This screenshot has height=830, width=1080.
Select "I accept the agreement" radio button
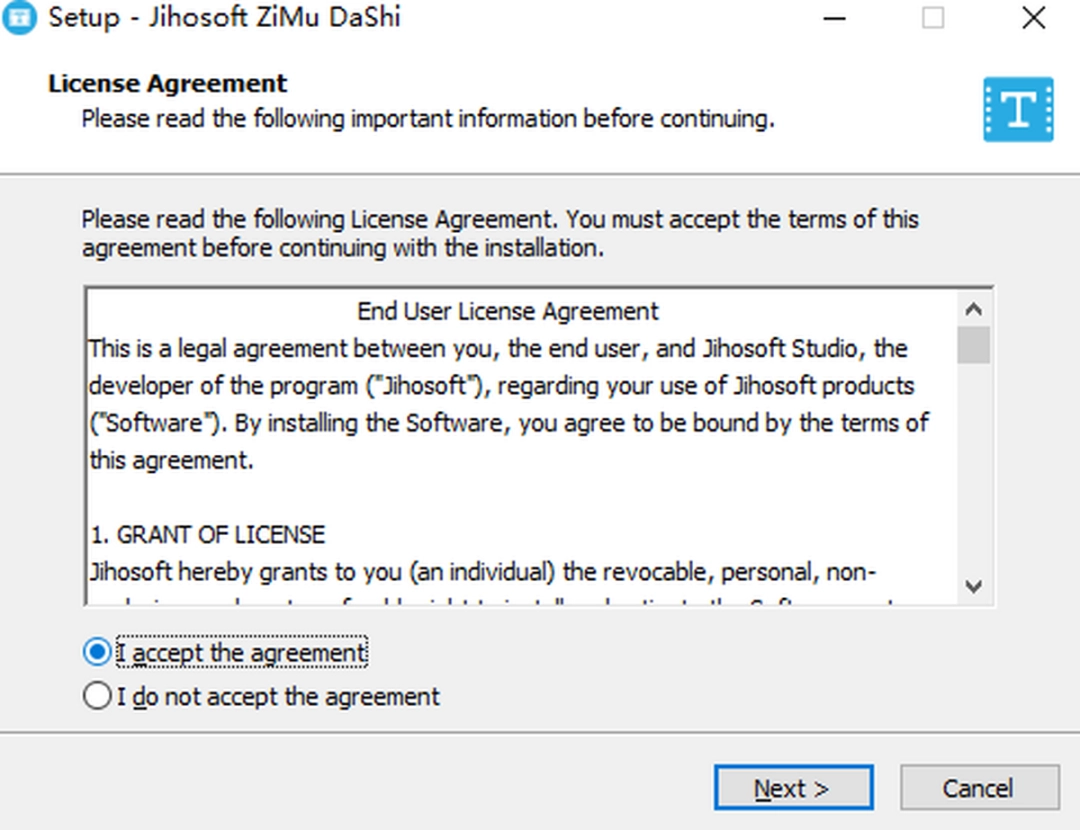tap(97, 653)
